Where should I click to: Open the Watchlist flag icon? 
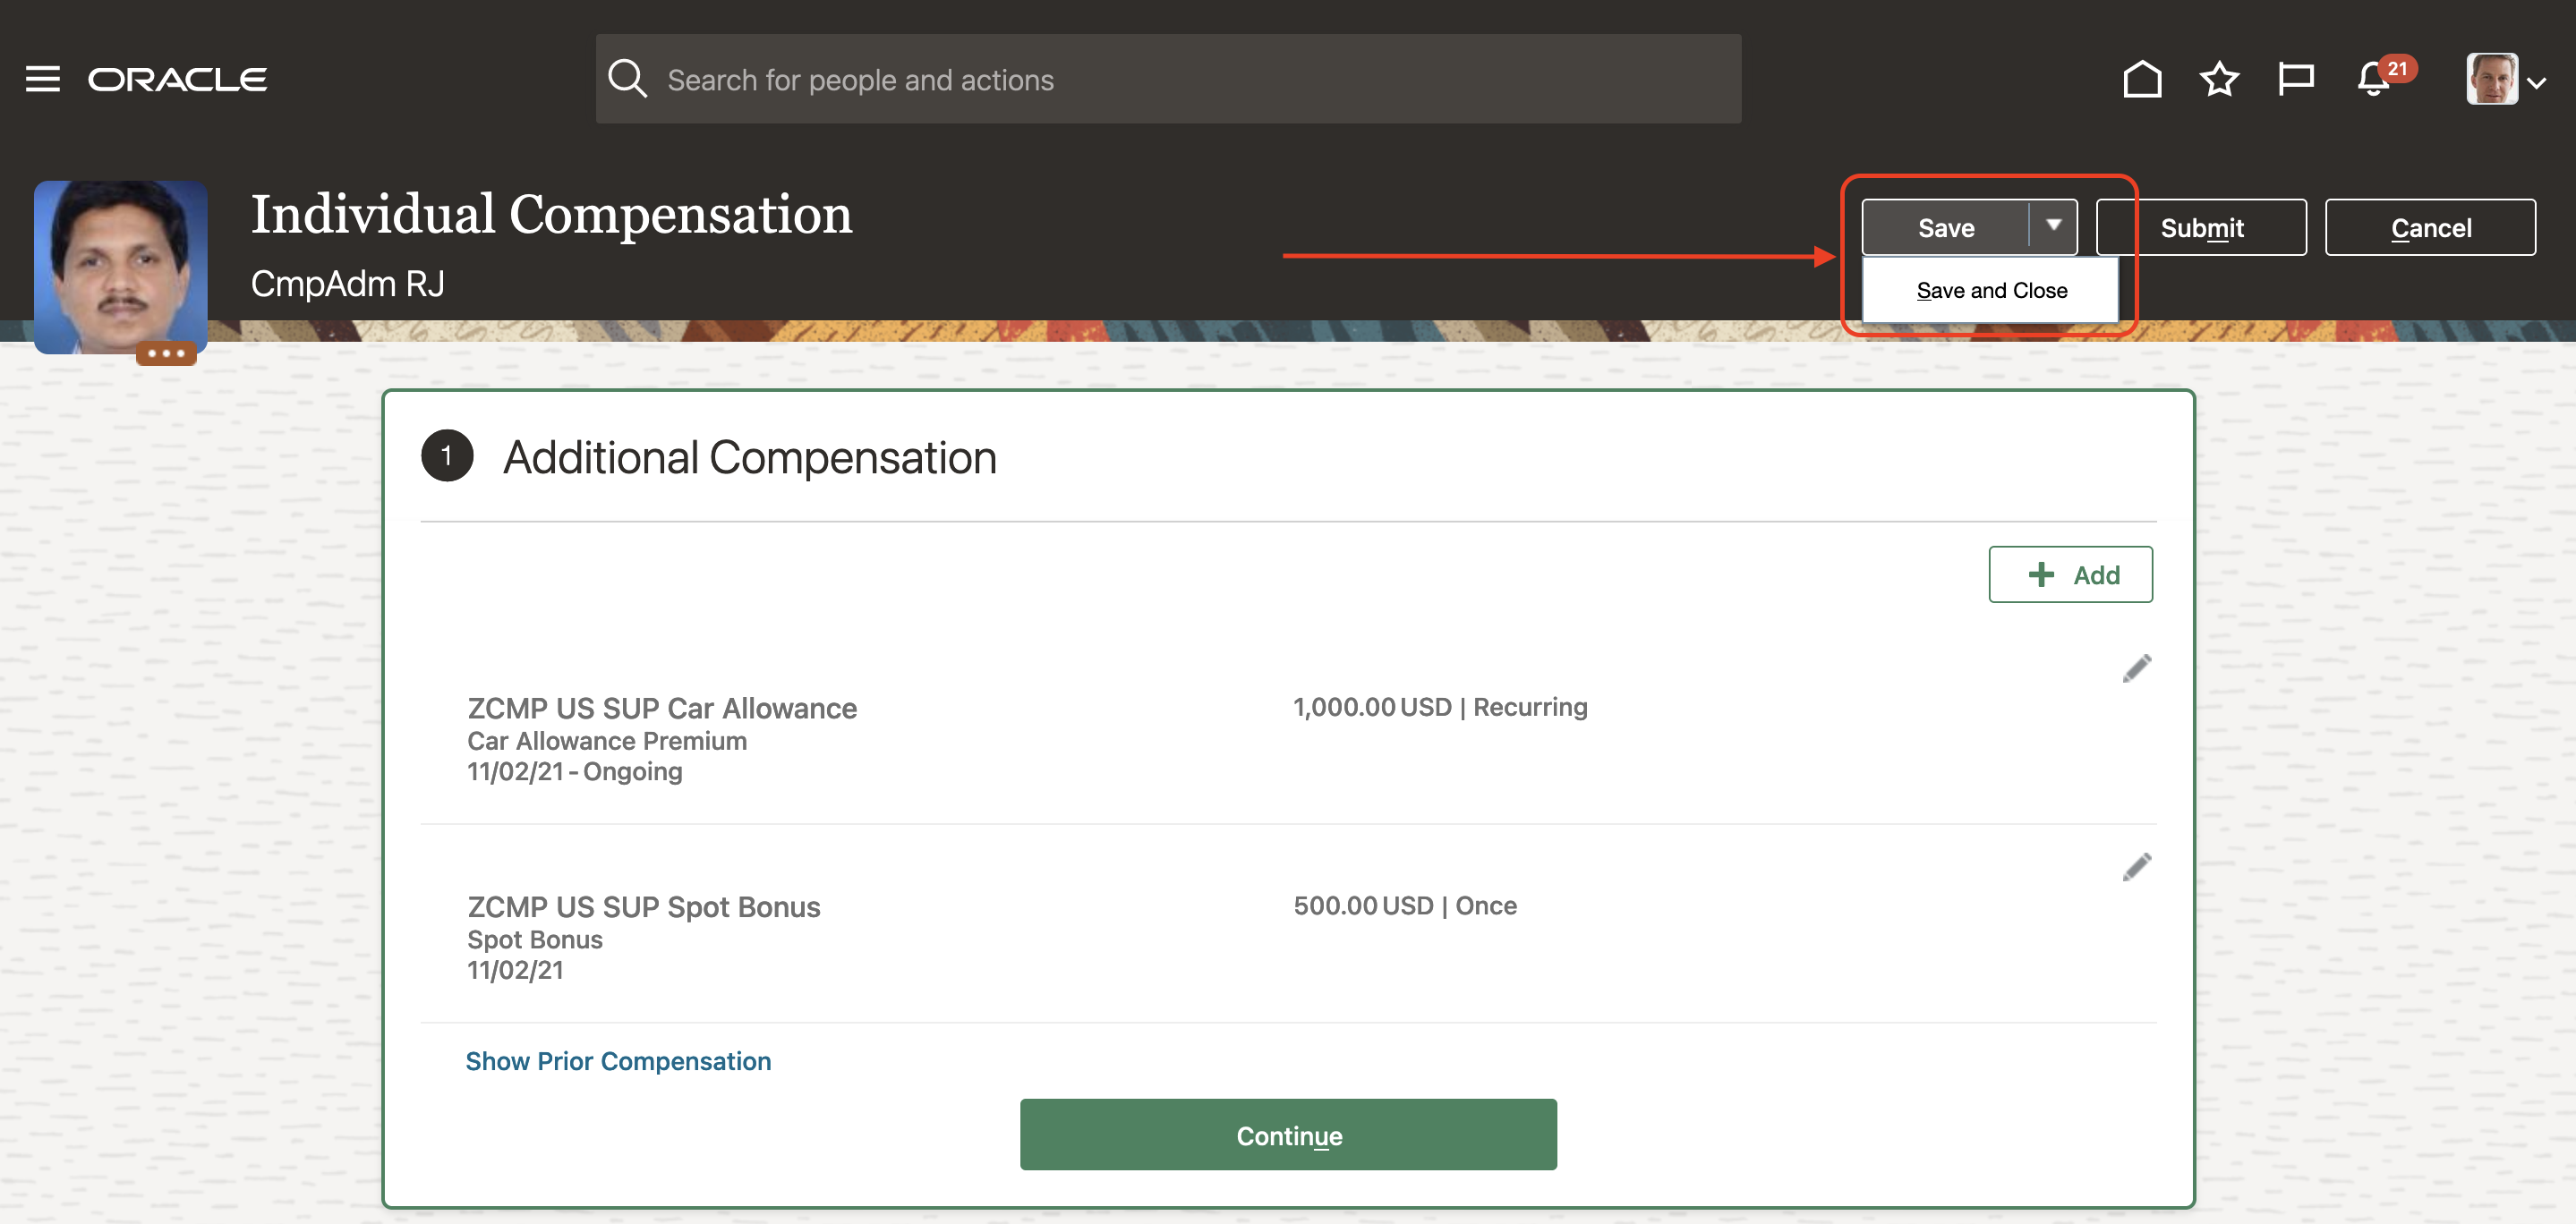click(x=2295, y=79)
